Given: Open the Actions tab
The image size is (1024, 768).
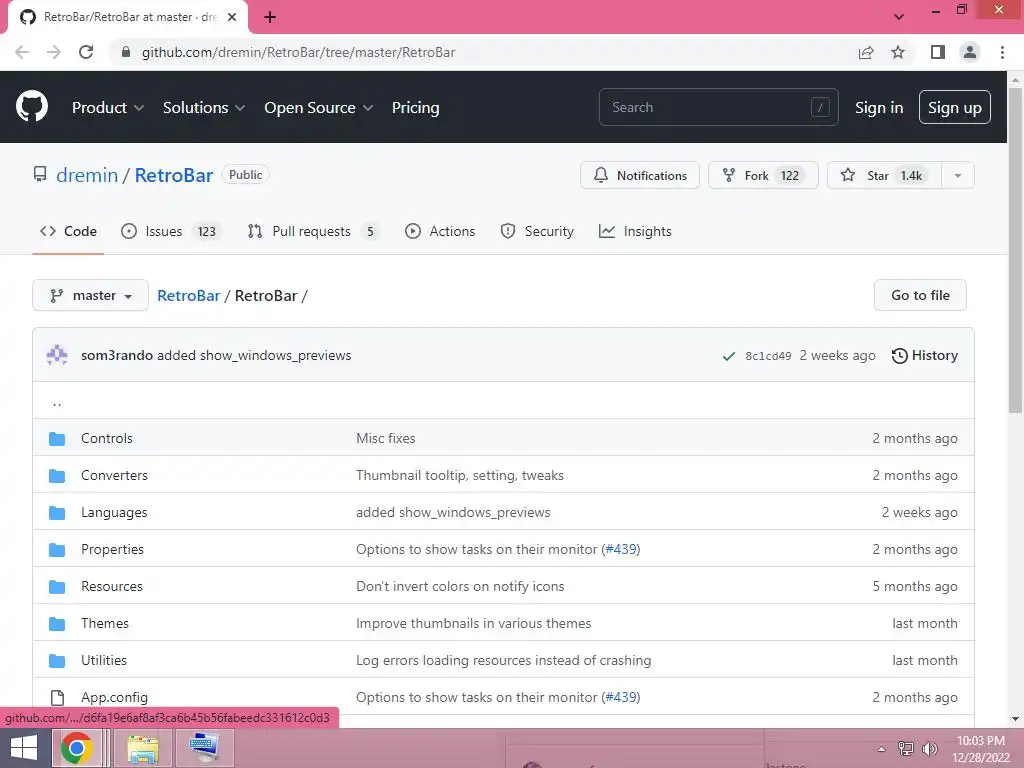Looking at the screenshot, I should pyautogui.click(x=440, y=231).
